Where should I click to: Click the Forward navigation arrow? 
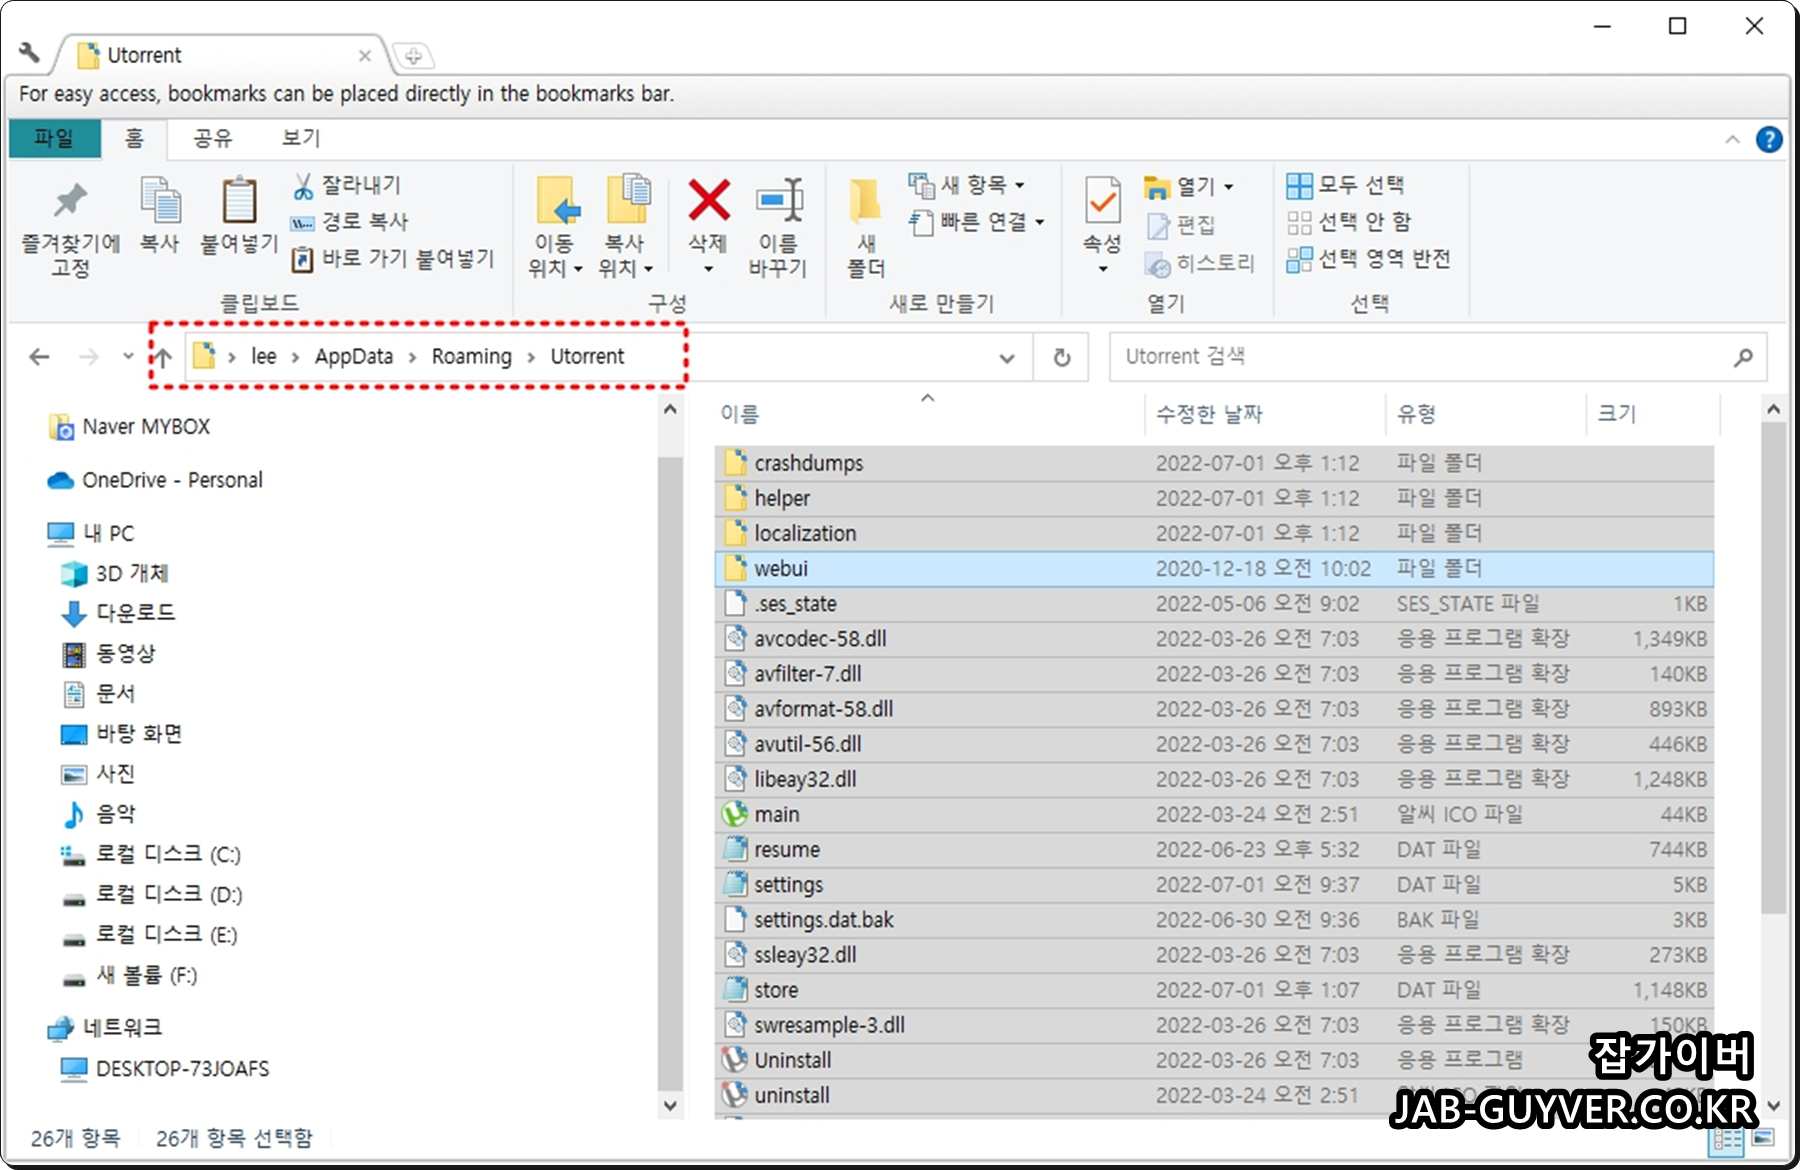[x=89, y=357]
